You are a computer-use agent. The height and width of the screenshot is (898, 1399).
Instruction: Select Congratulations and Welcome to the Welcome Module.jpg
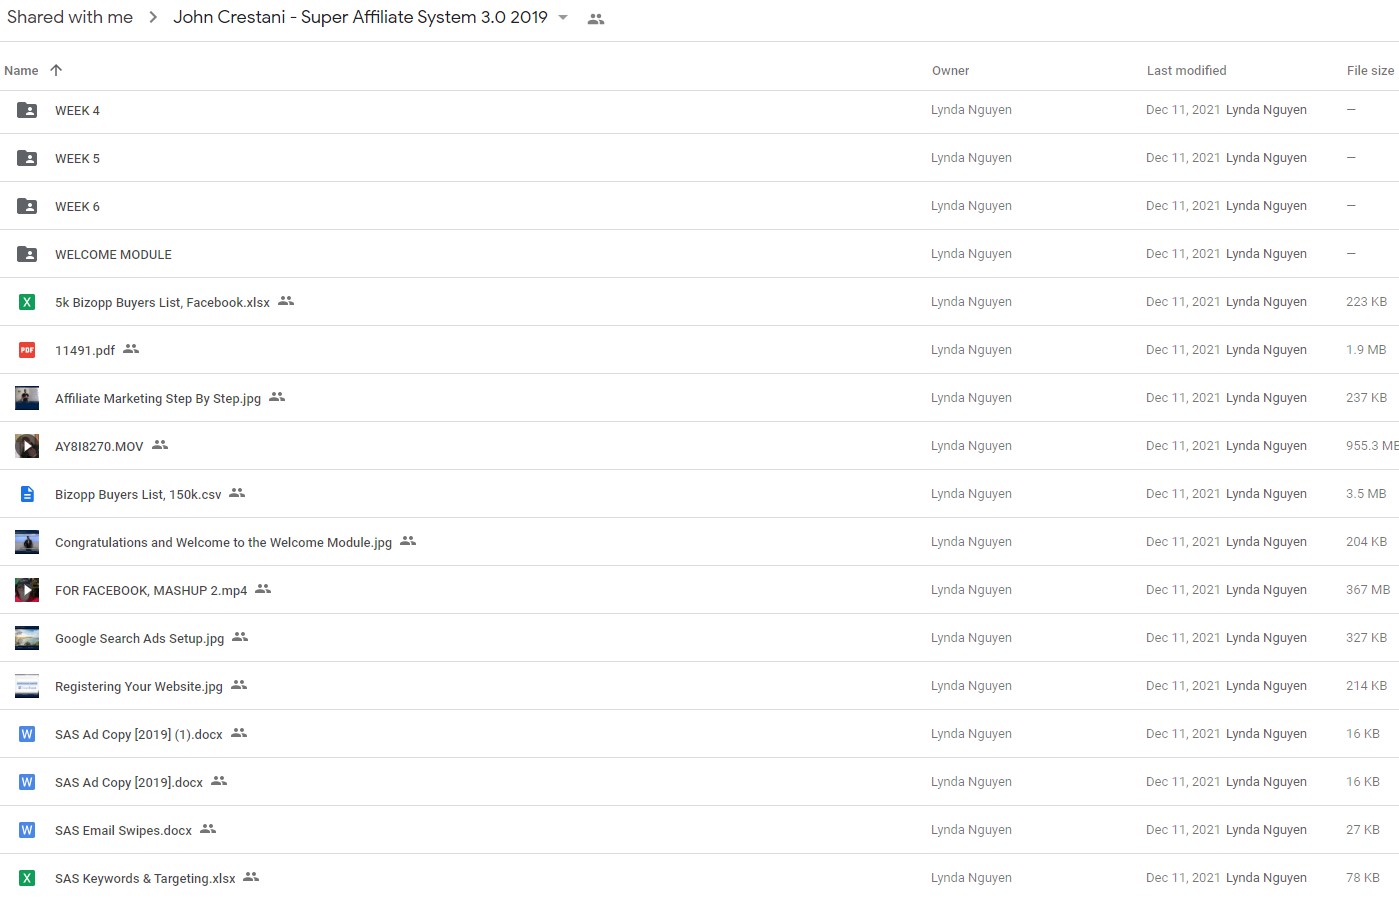click(x=223, y=543)
